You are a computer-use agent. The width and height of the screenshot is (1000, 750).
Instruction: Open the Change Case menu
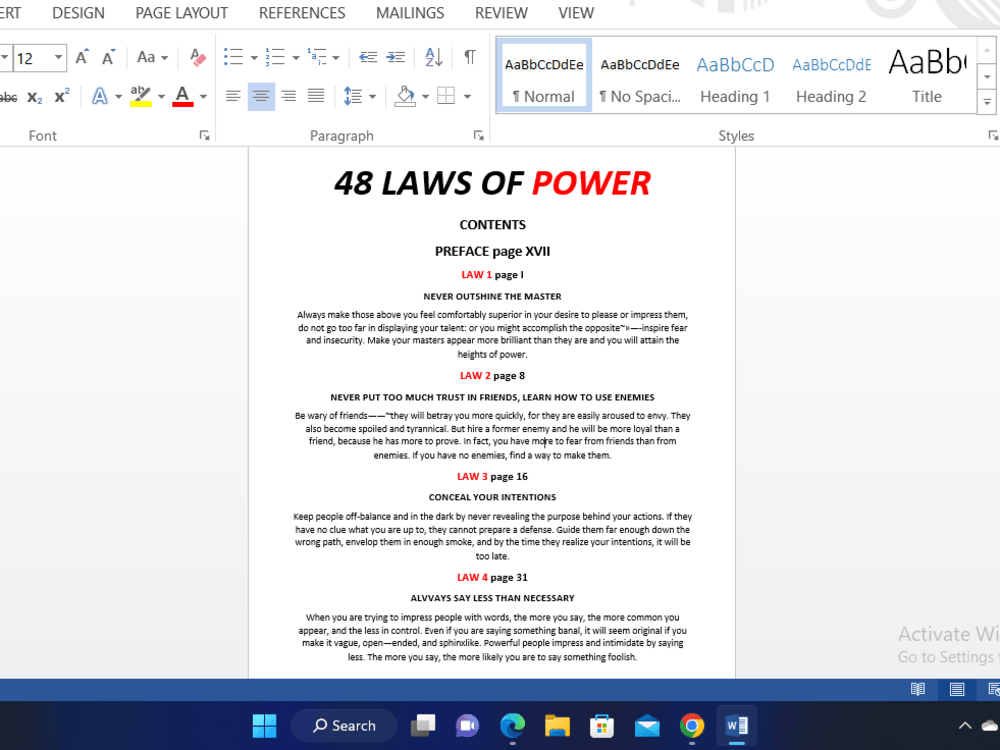(152, 58)
